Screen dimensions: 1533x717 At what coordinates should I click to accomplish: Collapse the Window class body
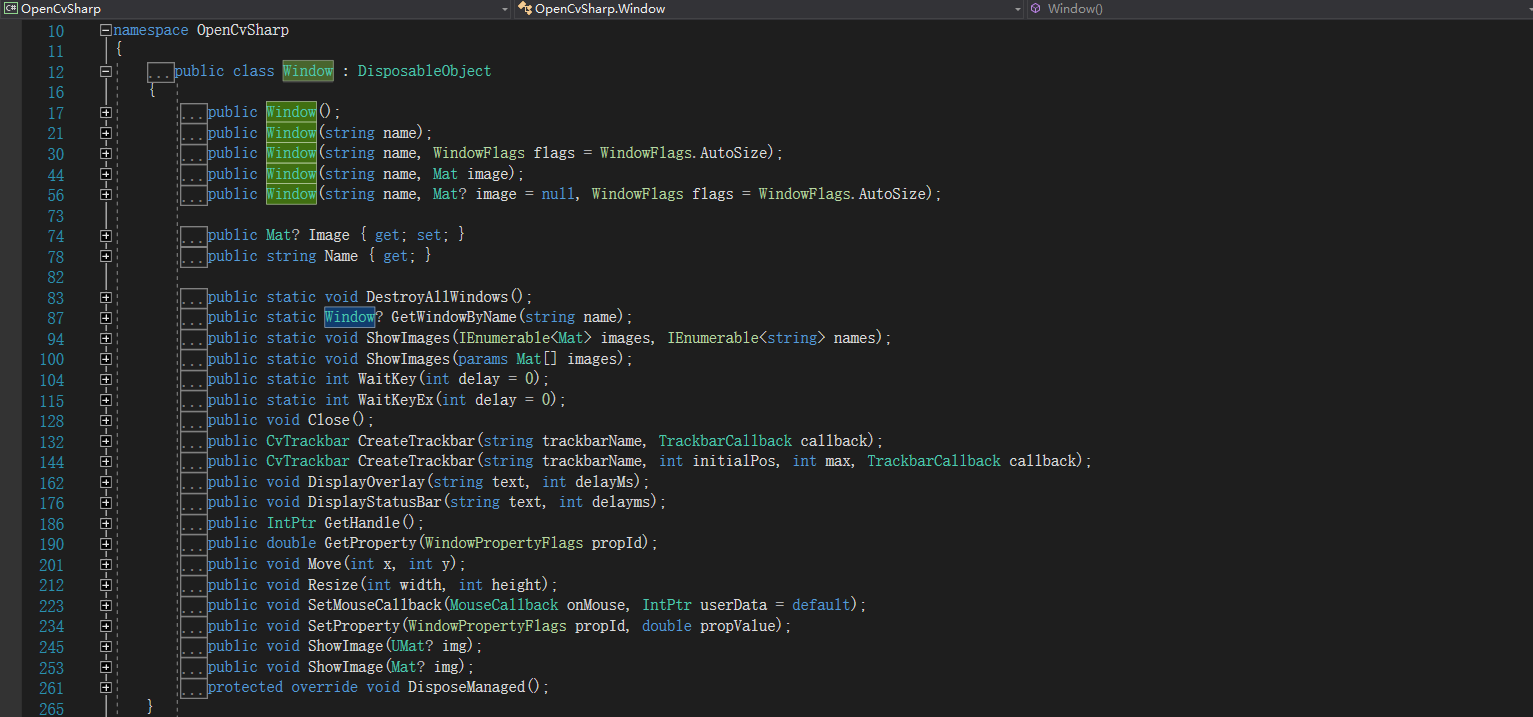coord(104,70)
